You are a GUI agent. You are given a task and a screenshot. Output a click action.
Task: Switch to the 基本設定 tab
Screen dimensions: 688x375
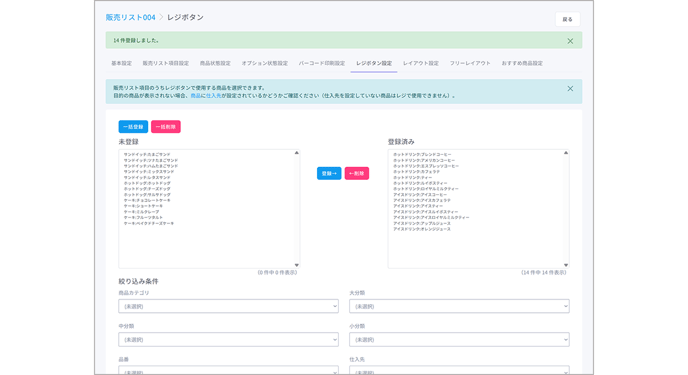pyautogui.click(x=122, y=63)
